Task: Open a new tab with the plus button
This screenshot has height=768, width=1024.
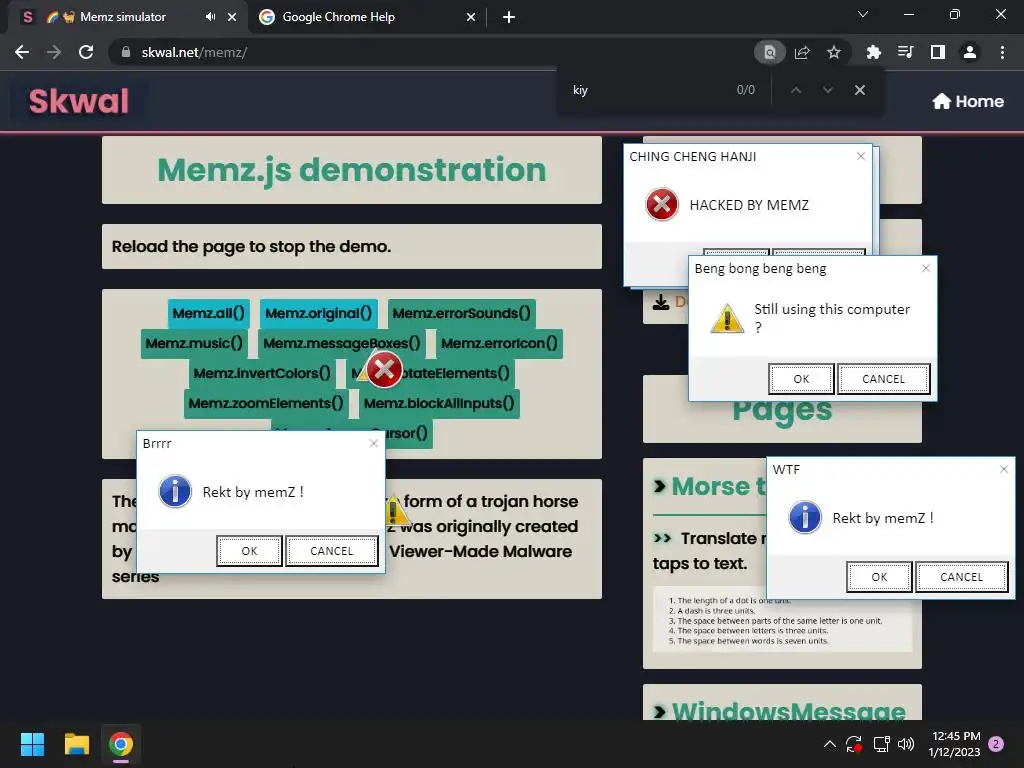Action: pyautogui.click(x=509, y=17)
